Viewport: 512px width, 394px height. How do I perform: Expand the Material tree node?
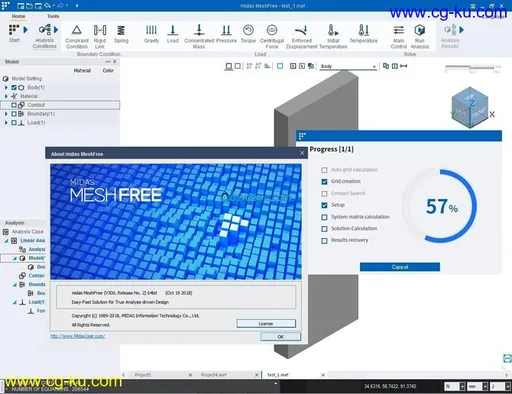6,96
